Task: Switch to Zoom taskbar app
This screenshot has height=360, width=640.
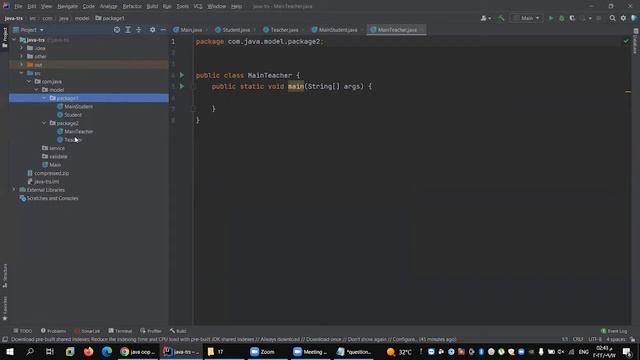Action: tap(263, 351)
